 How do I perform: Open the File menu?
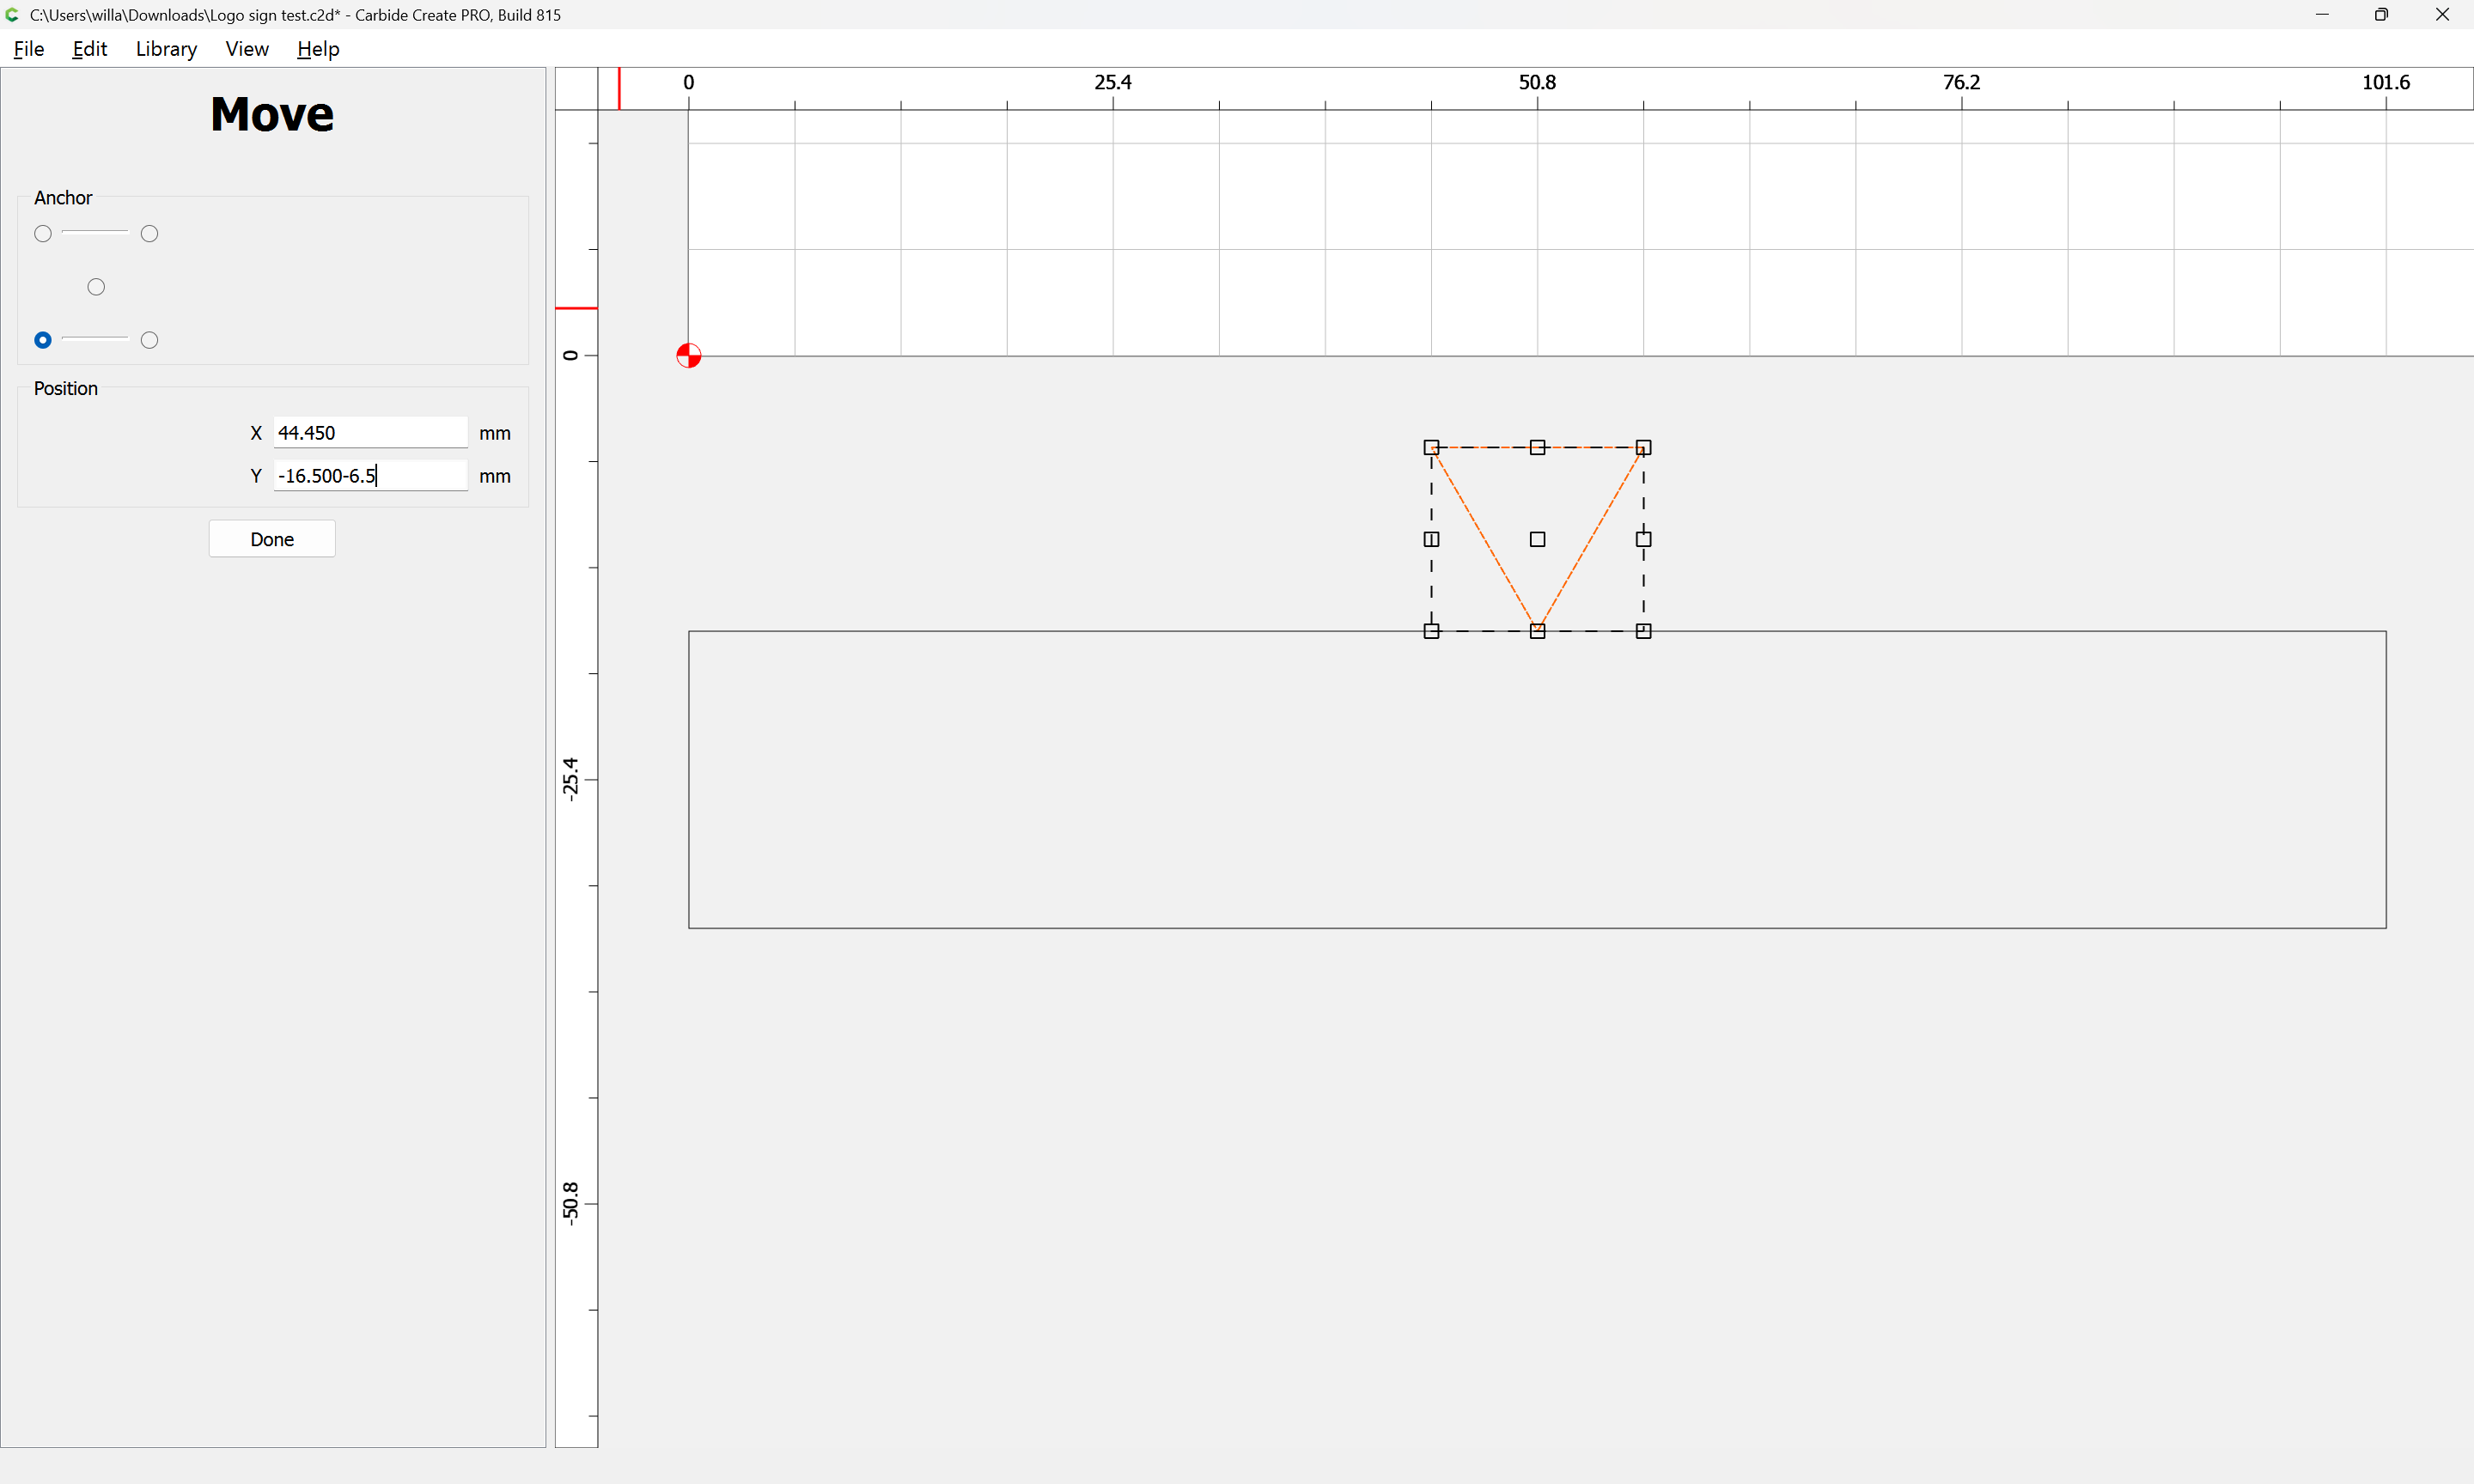coord(29,49)
